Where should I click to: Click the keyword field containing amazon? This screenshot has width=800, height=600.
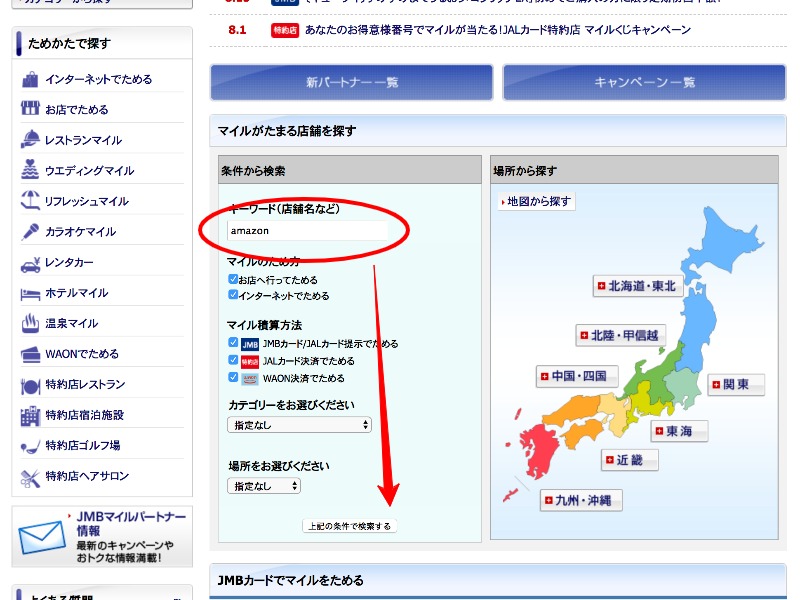(307, 231)
